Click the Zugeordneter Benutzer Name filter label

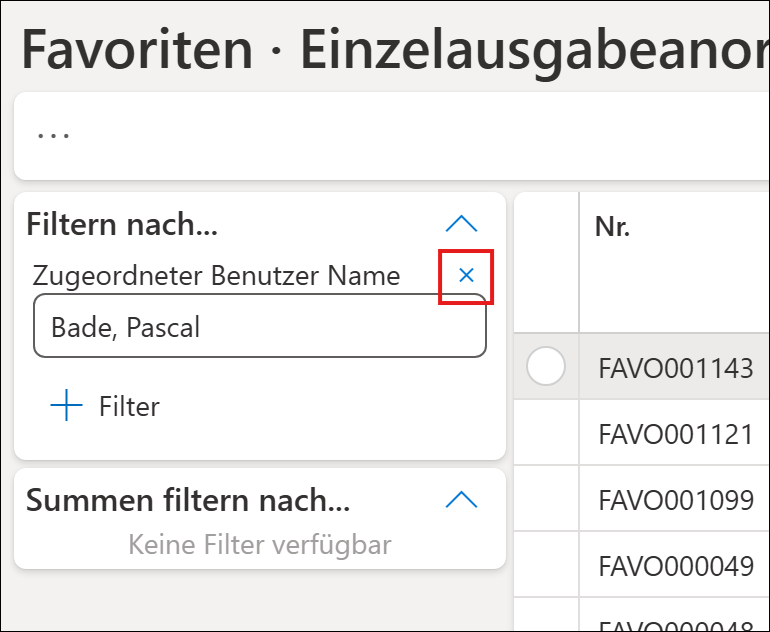click(216, 276)
